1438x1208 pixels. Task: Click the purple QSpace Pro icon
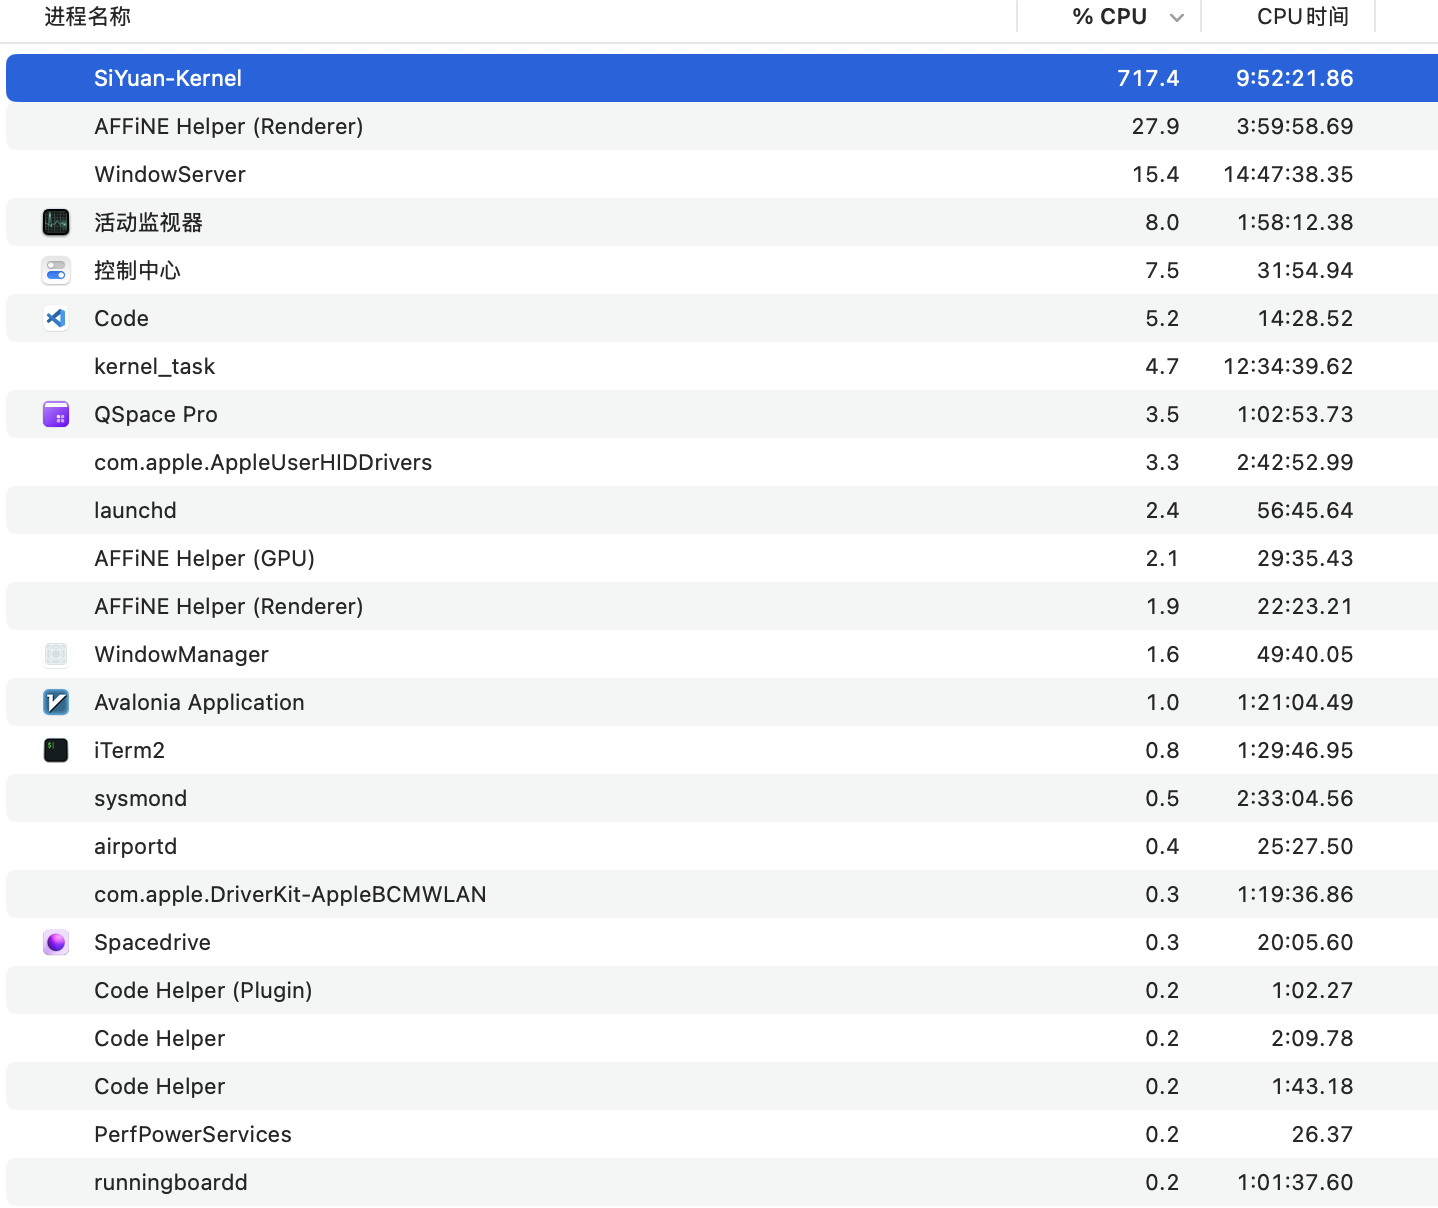pos(56,414)
